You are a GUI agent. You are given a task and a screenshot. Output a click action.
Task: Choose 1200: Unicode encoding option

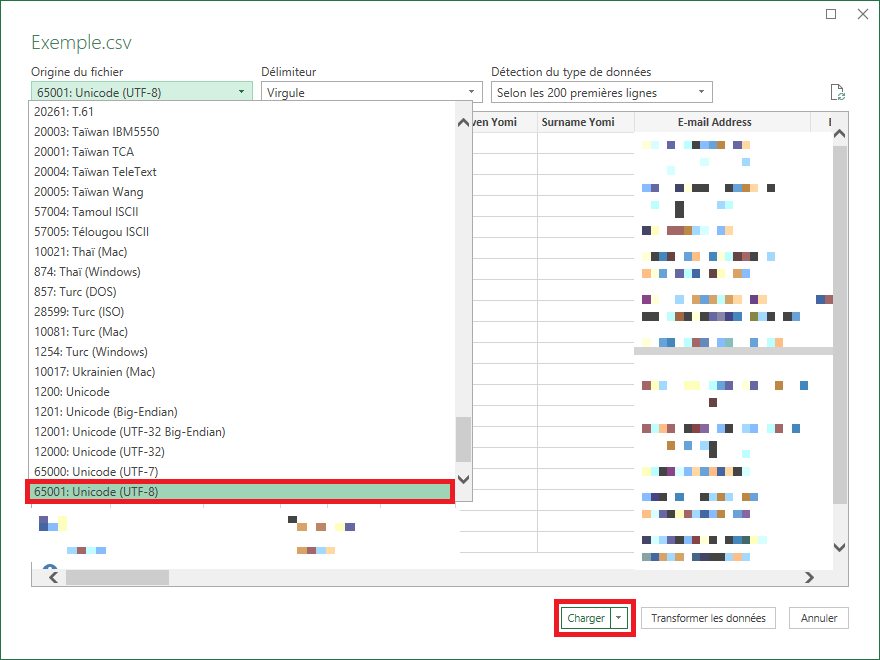(x=72, y=392)
